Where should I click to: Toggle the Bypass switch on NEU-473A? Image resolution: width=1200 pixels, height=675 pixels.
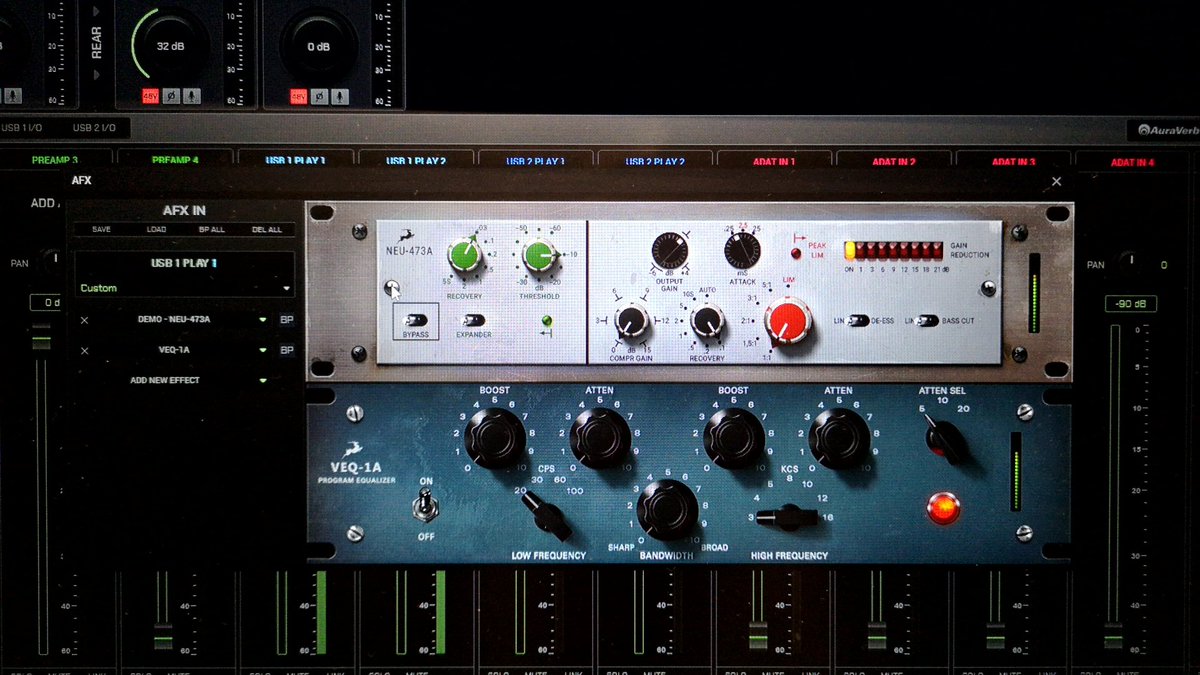(x=415, y=318)
